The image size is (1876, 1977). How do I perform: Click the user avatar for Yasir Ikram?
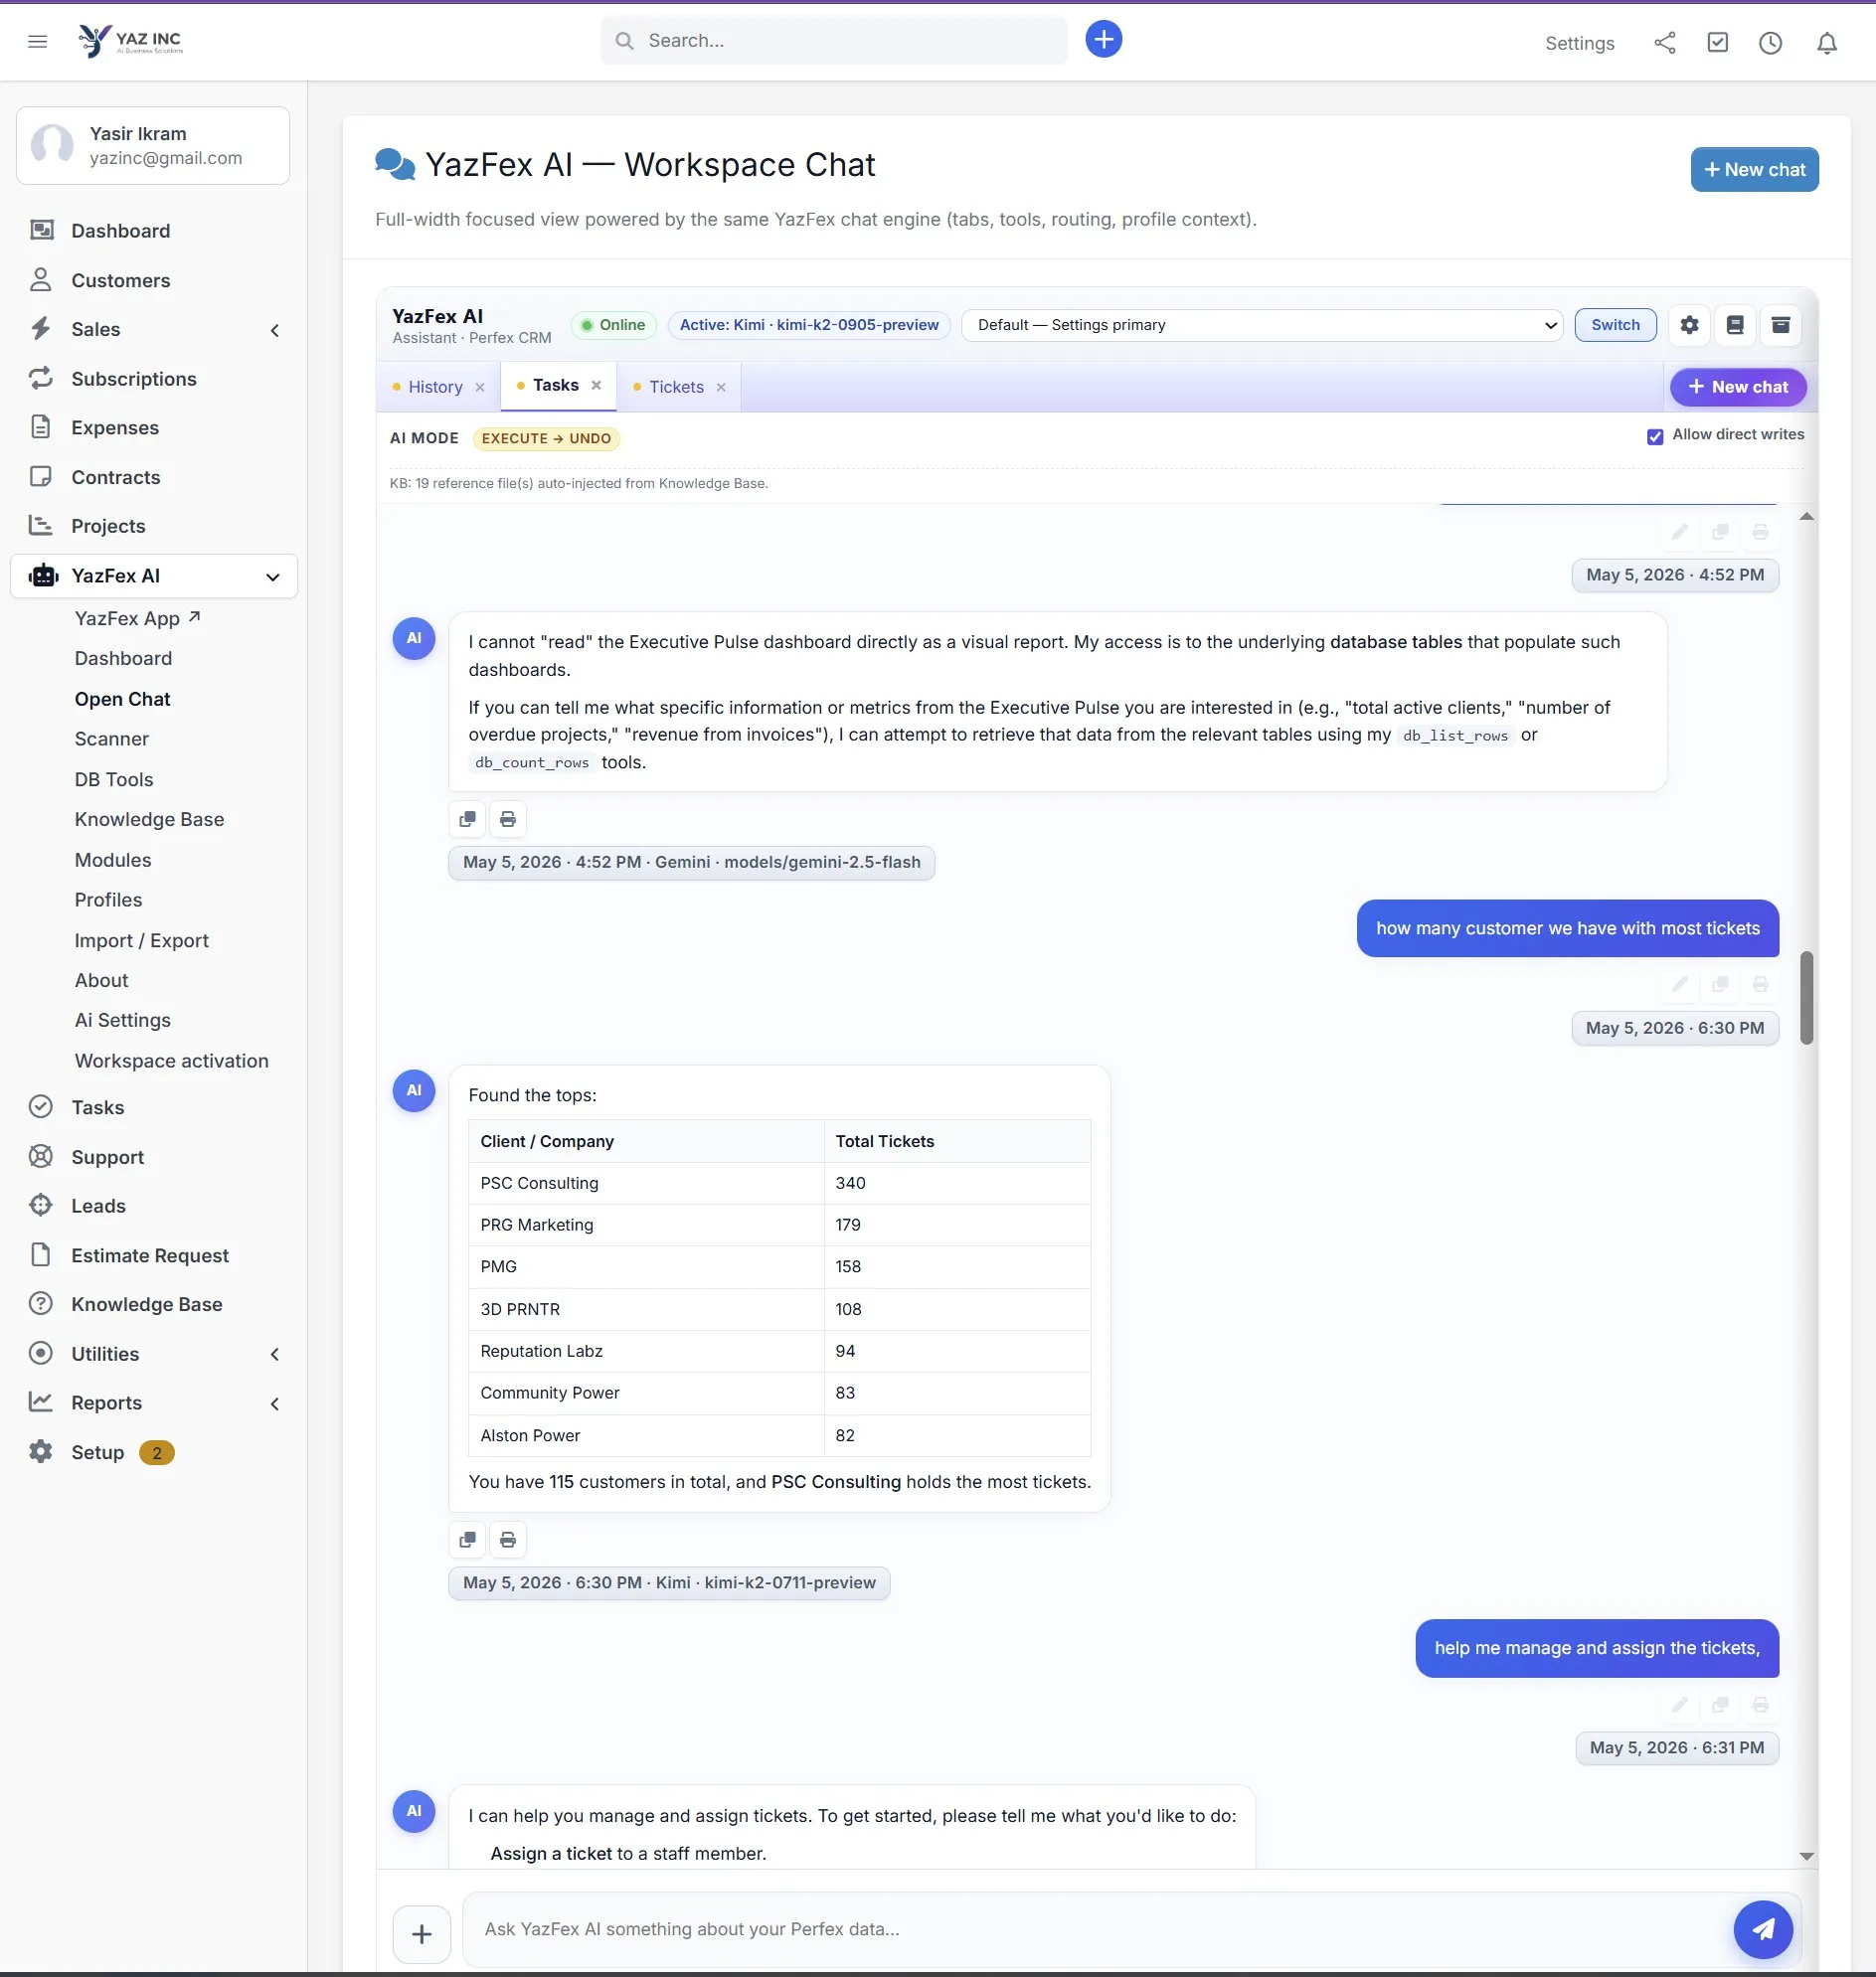click(52, 145)
